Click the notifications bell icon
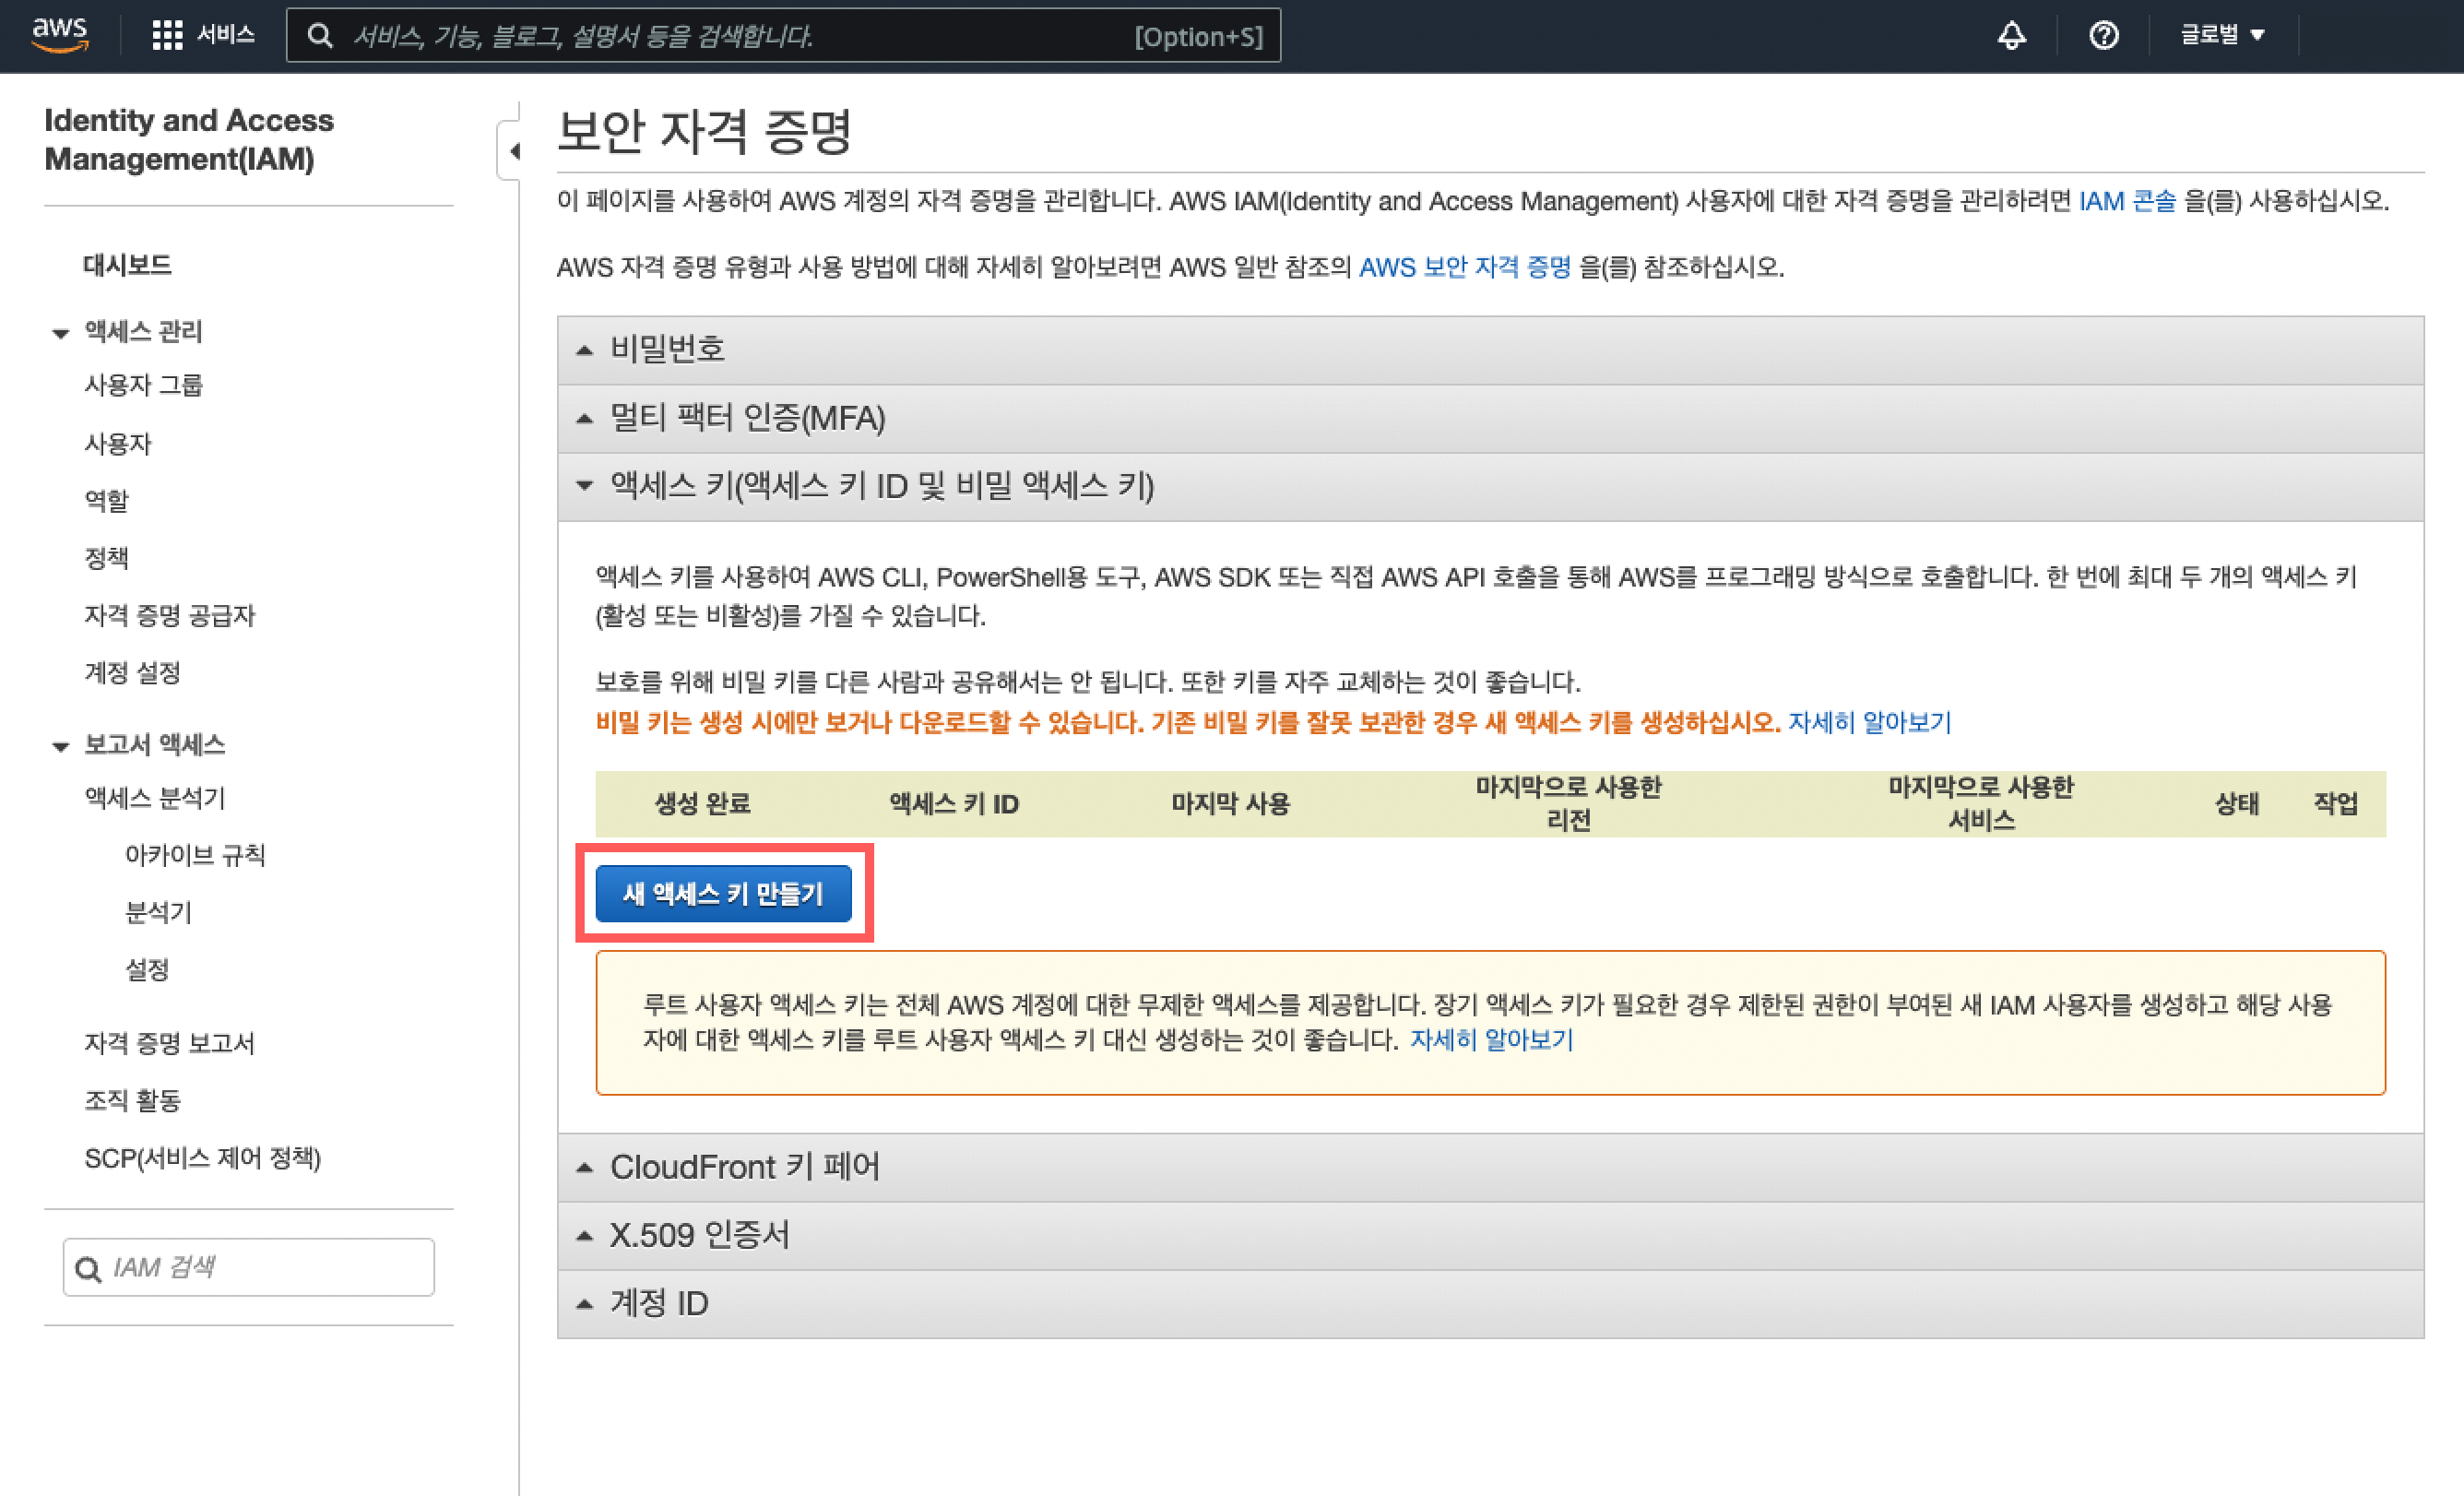The height and width of the screenshot is (1496, 2464). tap(2011, 35)
